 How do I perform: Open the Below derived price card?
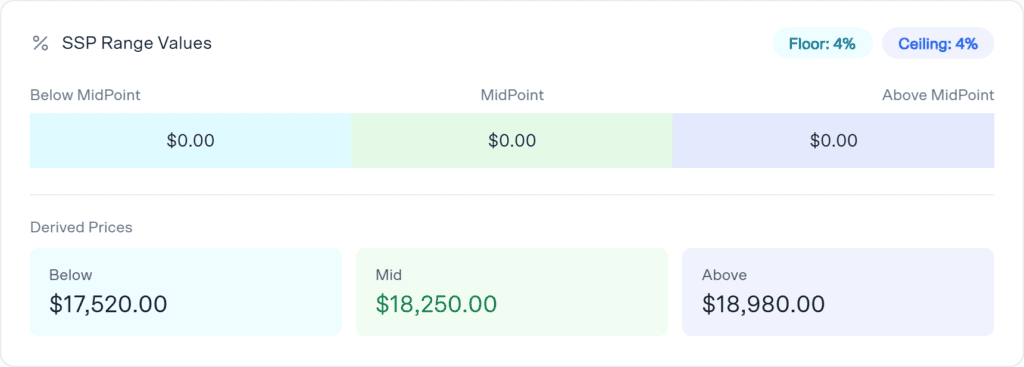(x=186, y=292)
